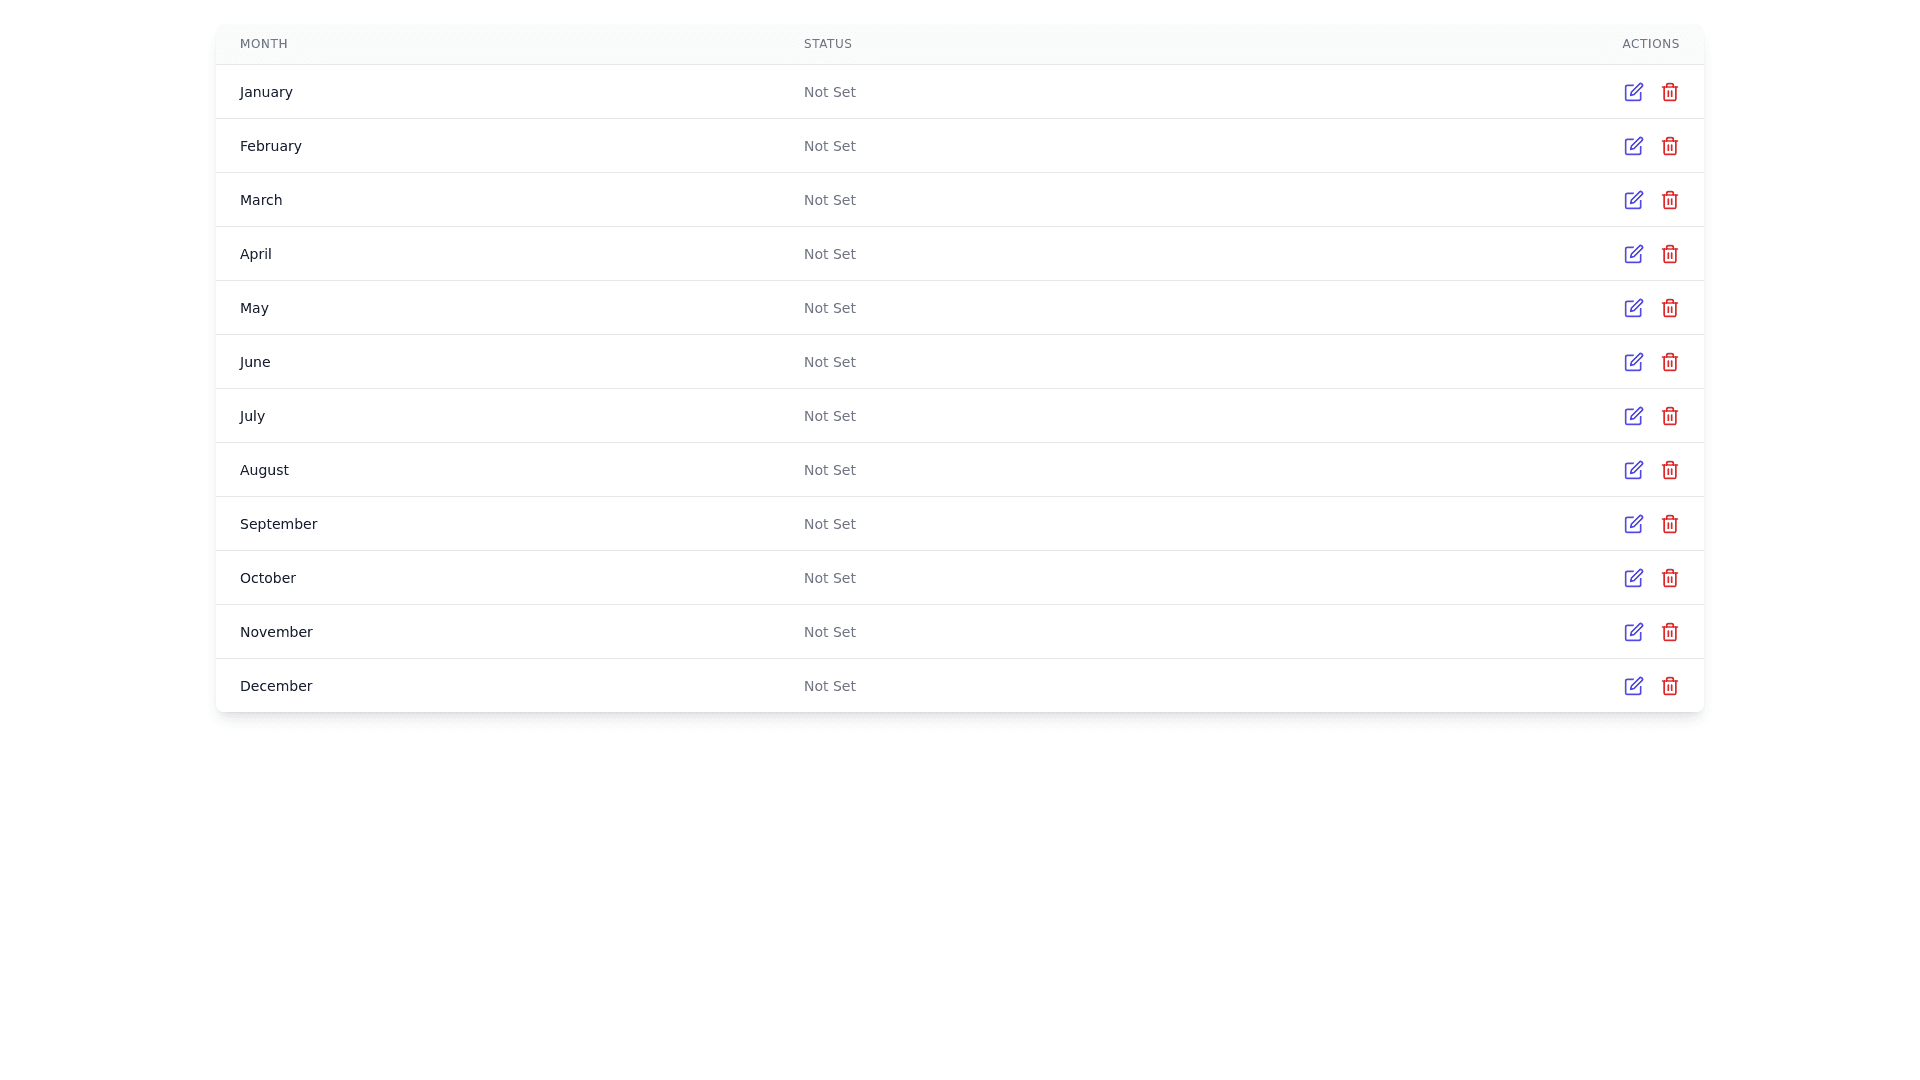Click the trash icon for August
This screenshot has height=1080, width=1920.
tap(1669, 470)
